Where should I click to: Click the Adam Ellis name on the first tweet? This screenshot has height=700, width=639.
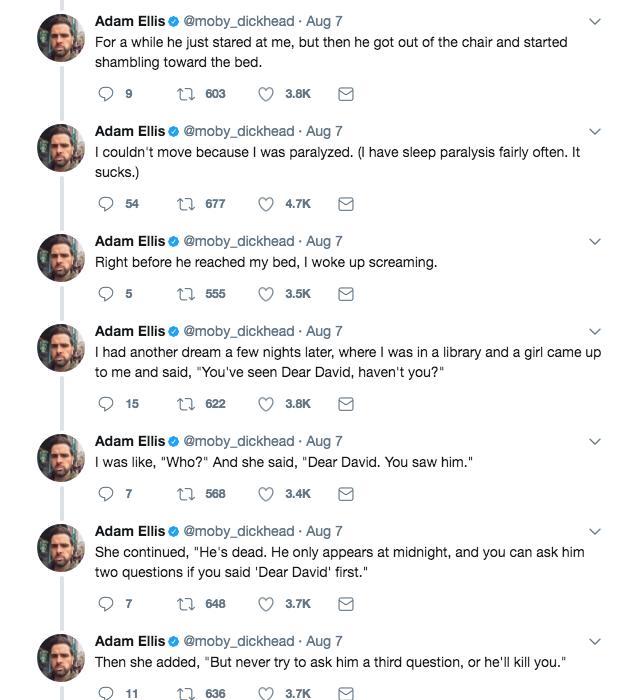coord(128,21)
